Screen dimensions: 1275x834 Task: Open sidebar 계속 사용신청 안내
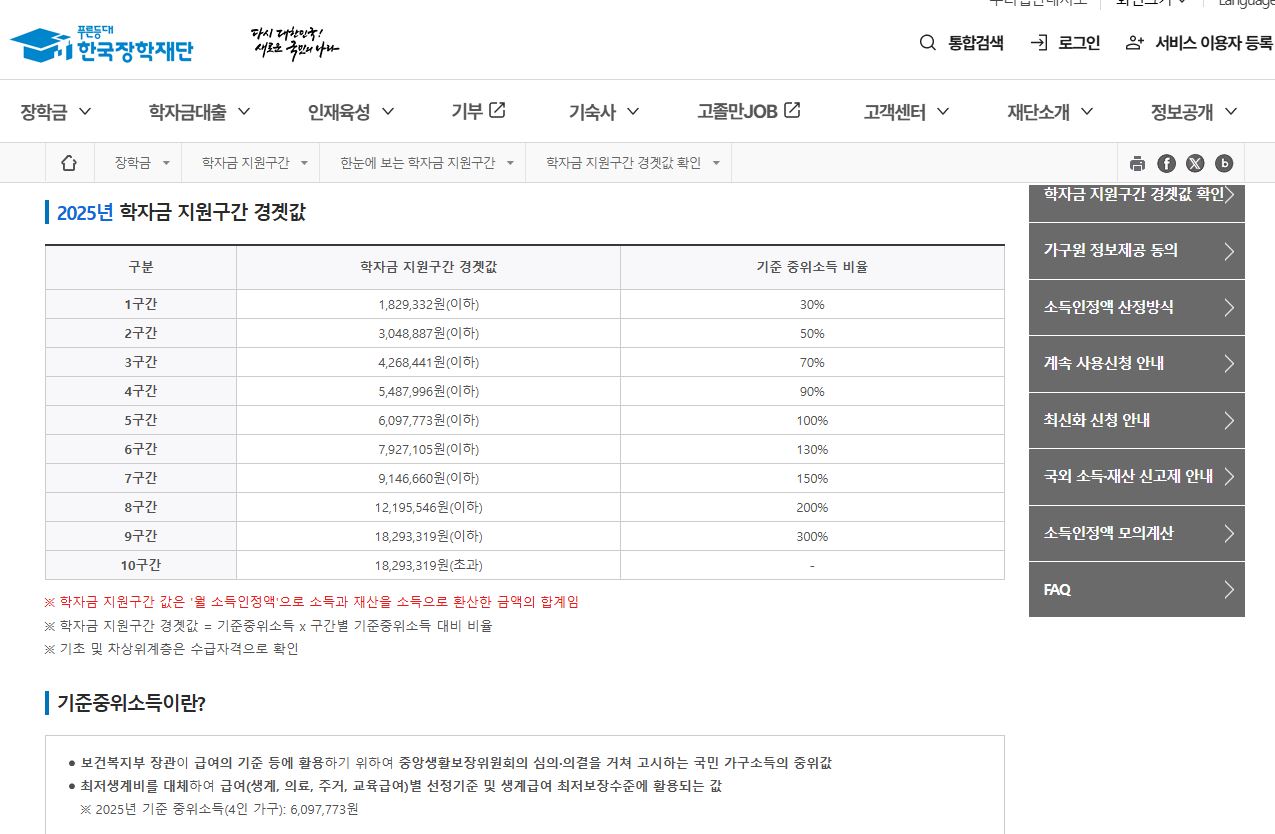tap(1137, 363)
